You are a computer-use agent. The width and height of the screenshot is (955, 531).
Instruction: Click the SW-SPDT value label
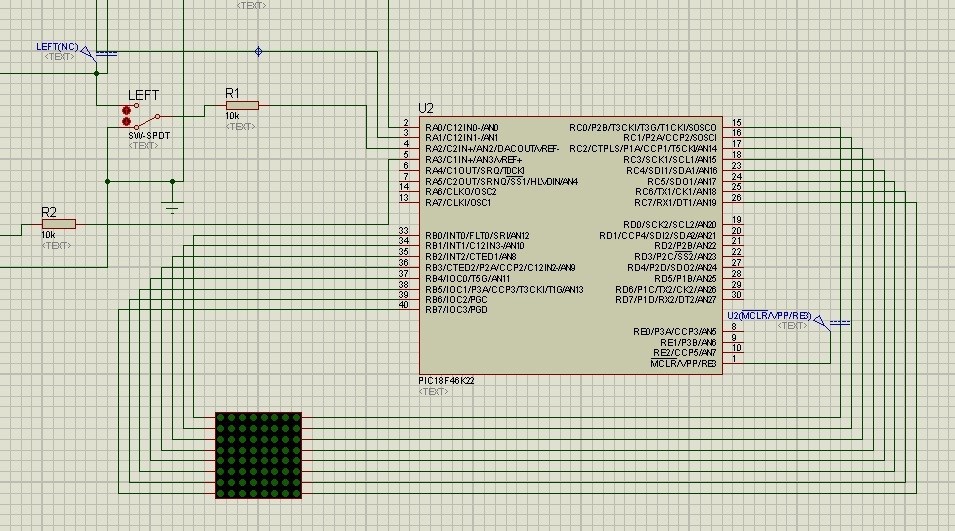pyautogui.click(x=149, y=136)
